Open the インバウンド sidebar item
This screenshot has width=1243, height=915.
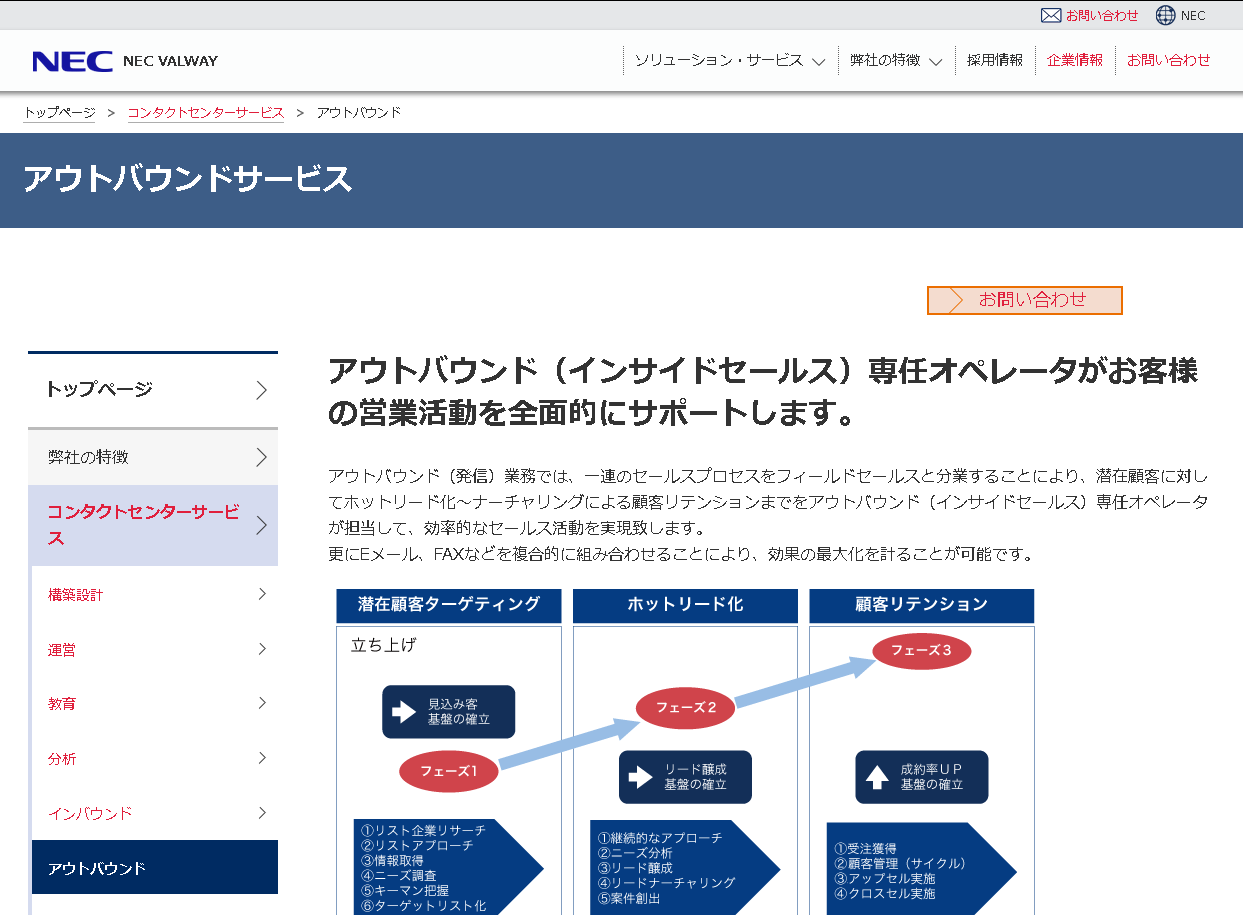click(155, 814)
